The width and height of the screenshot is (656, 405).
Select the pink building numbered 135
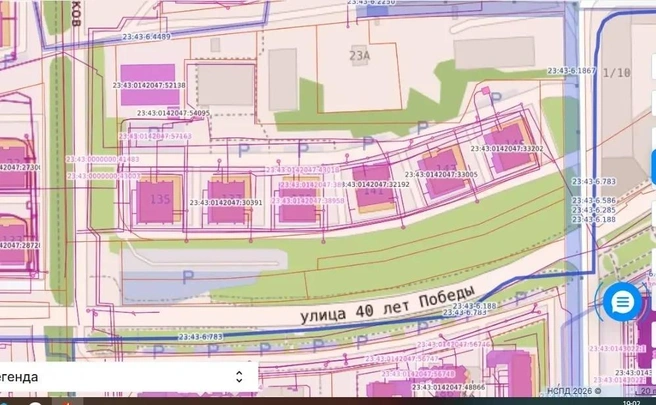(x=155, y=201)
